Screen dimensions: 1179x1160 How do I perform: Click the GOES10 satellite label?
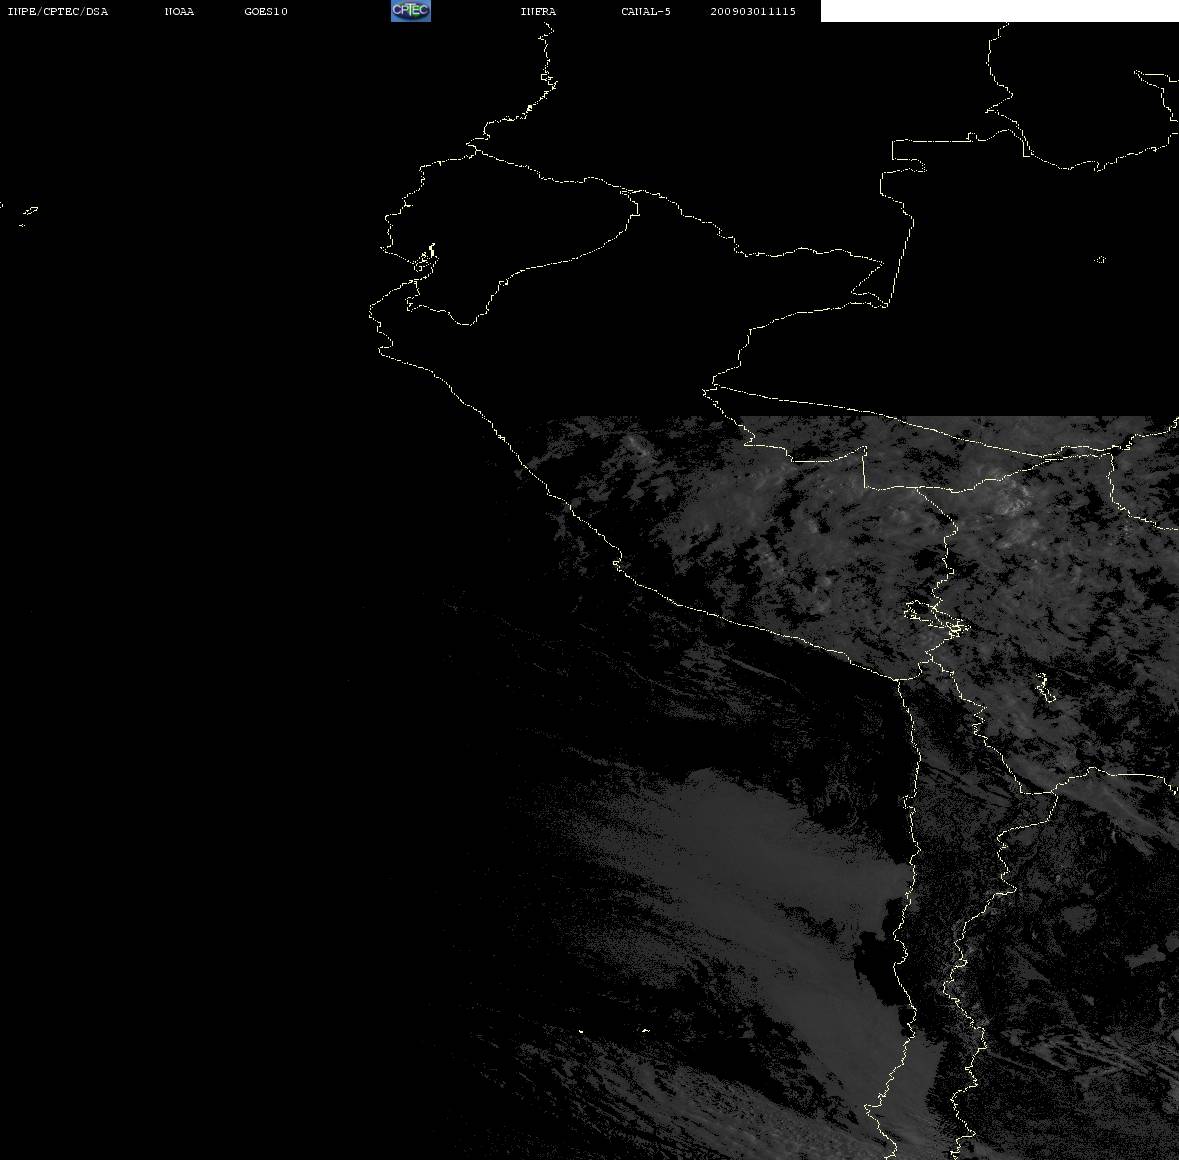coord(266,11)
